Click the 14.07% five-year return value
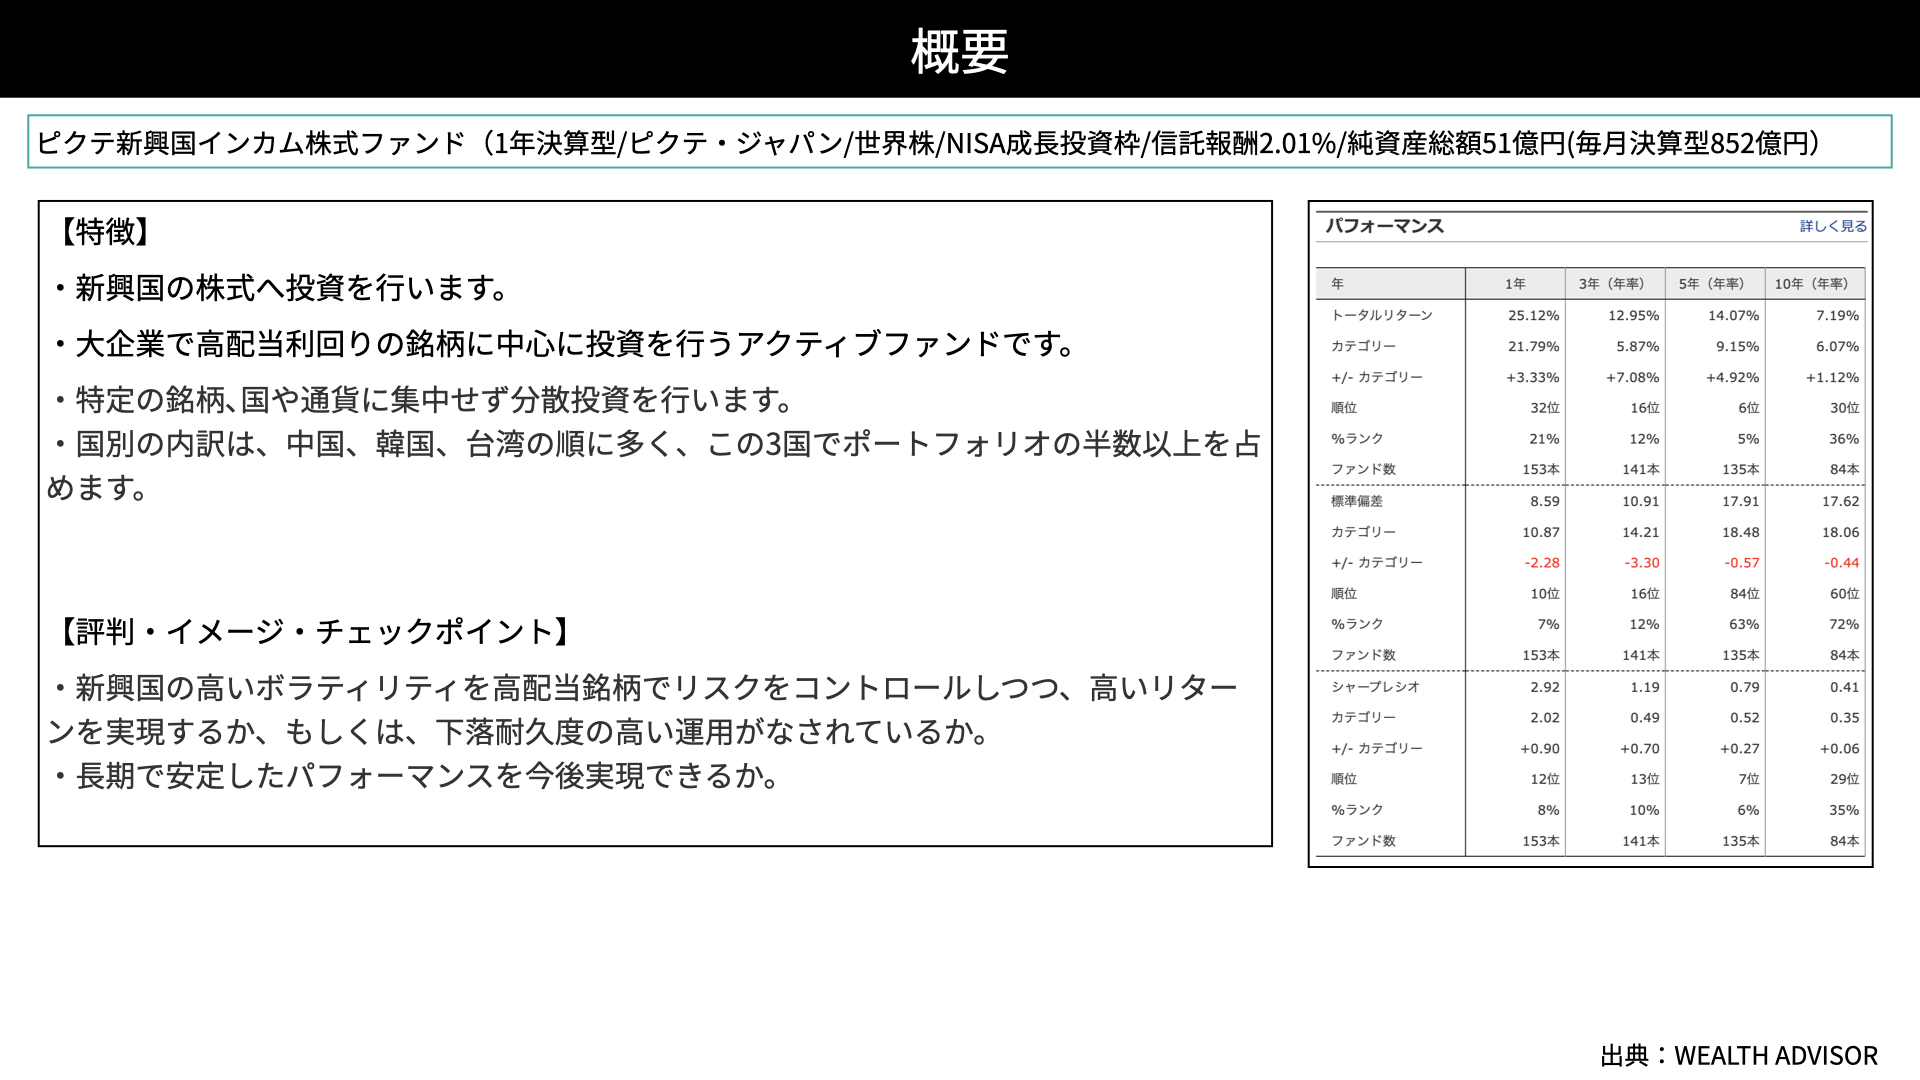 (1734, 315)
